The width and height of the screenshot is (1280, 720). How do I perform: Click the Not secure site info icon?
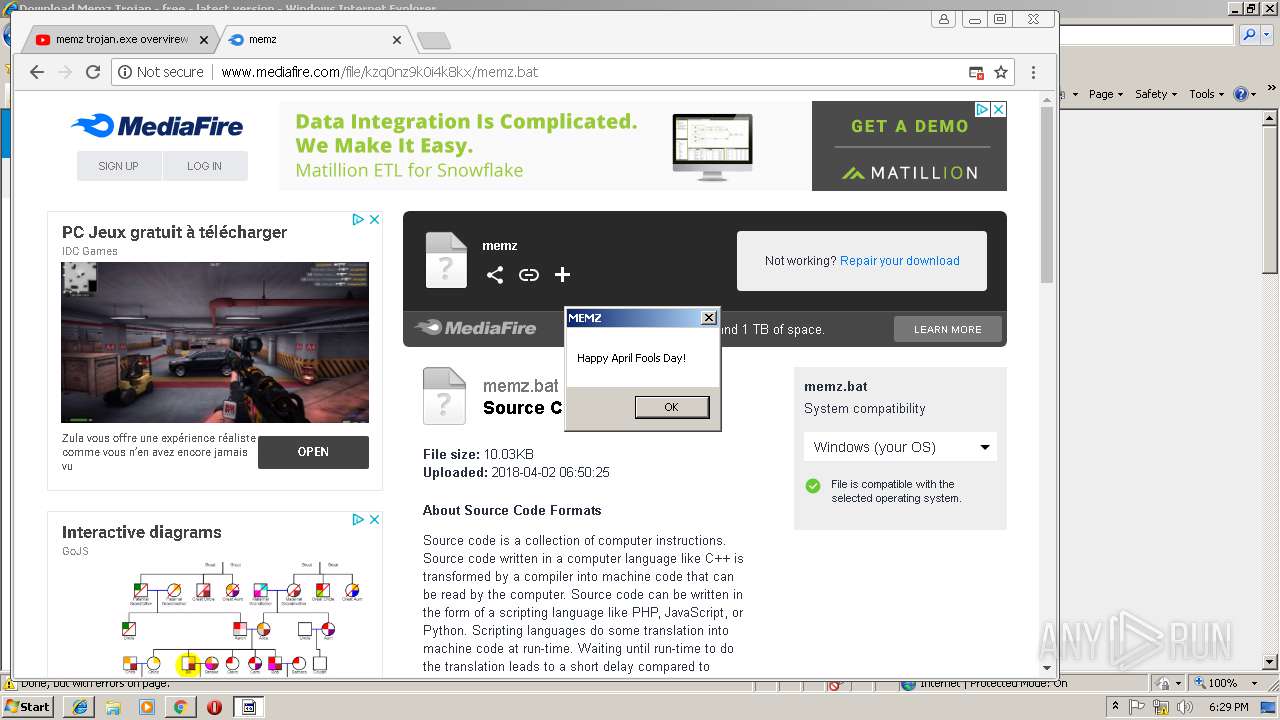click(x=125, y=72)
